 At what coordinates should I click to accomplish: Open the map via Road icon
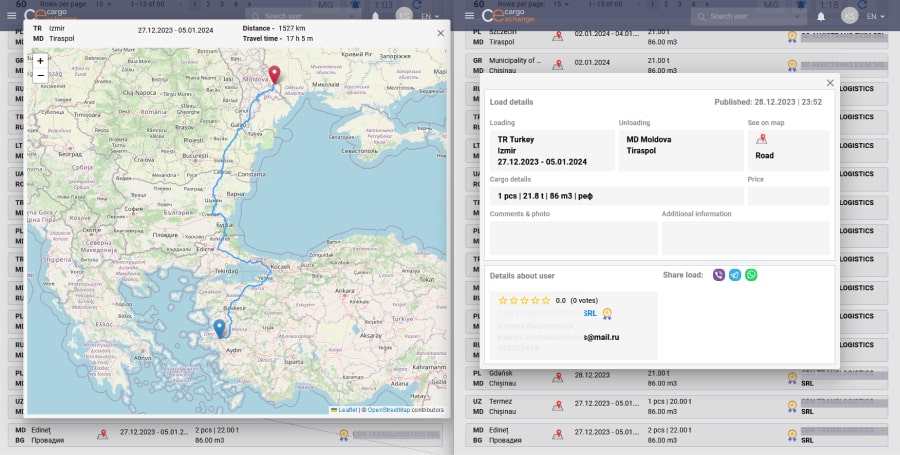click(x=761, y=140)
